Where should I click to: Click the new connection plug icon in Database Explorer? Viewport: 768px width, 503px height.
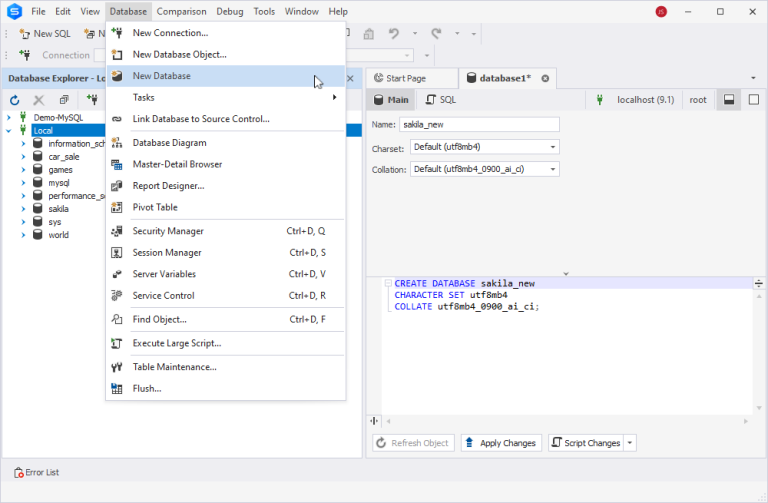91,100
